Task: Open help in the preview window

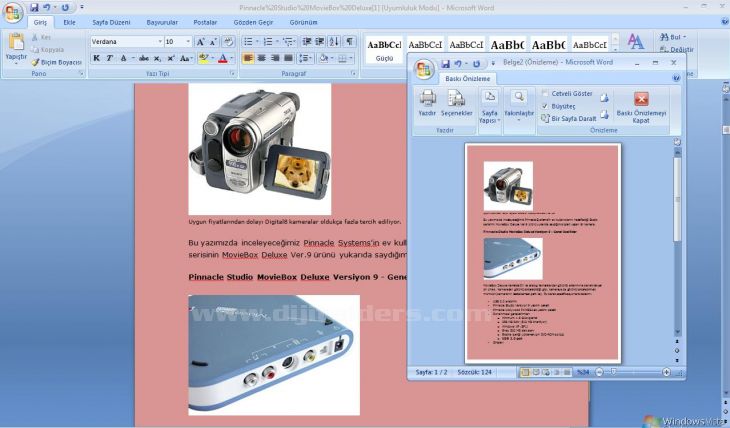Action: point(676,78)
